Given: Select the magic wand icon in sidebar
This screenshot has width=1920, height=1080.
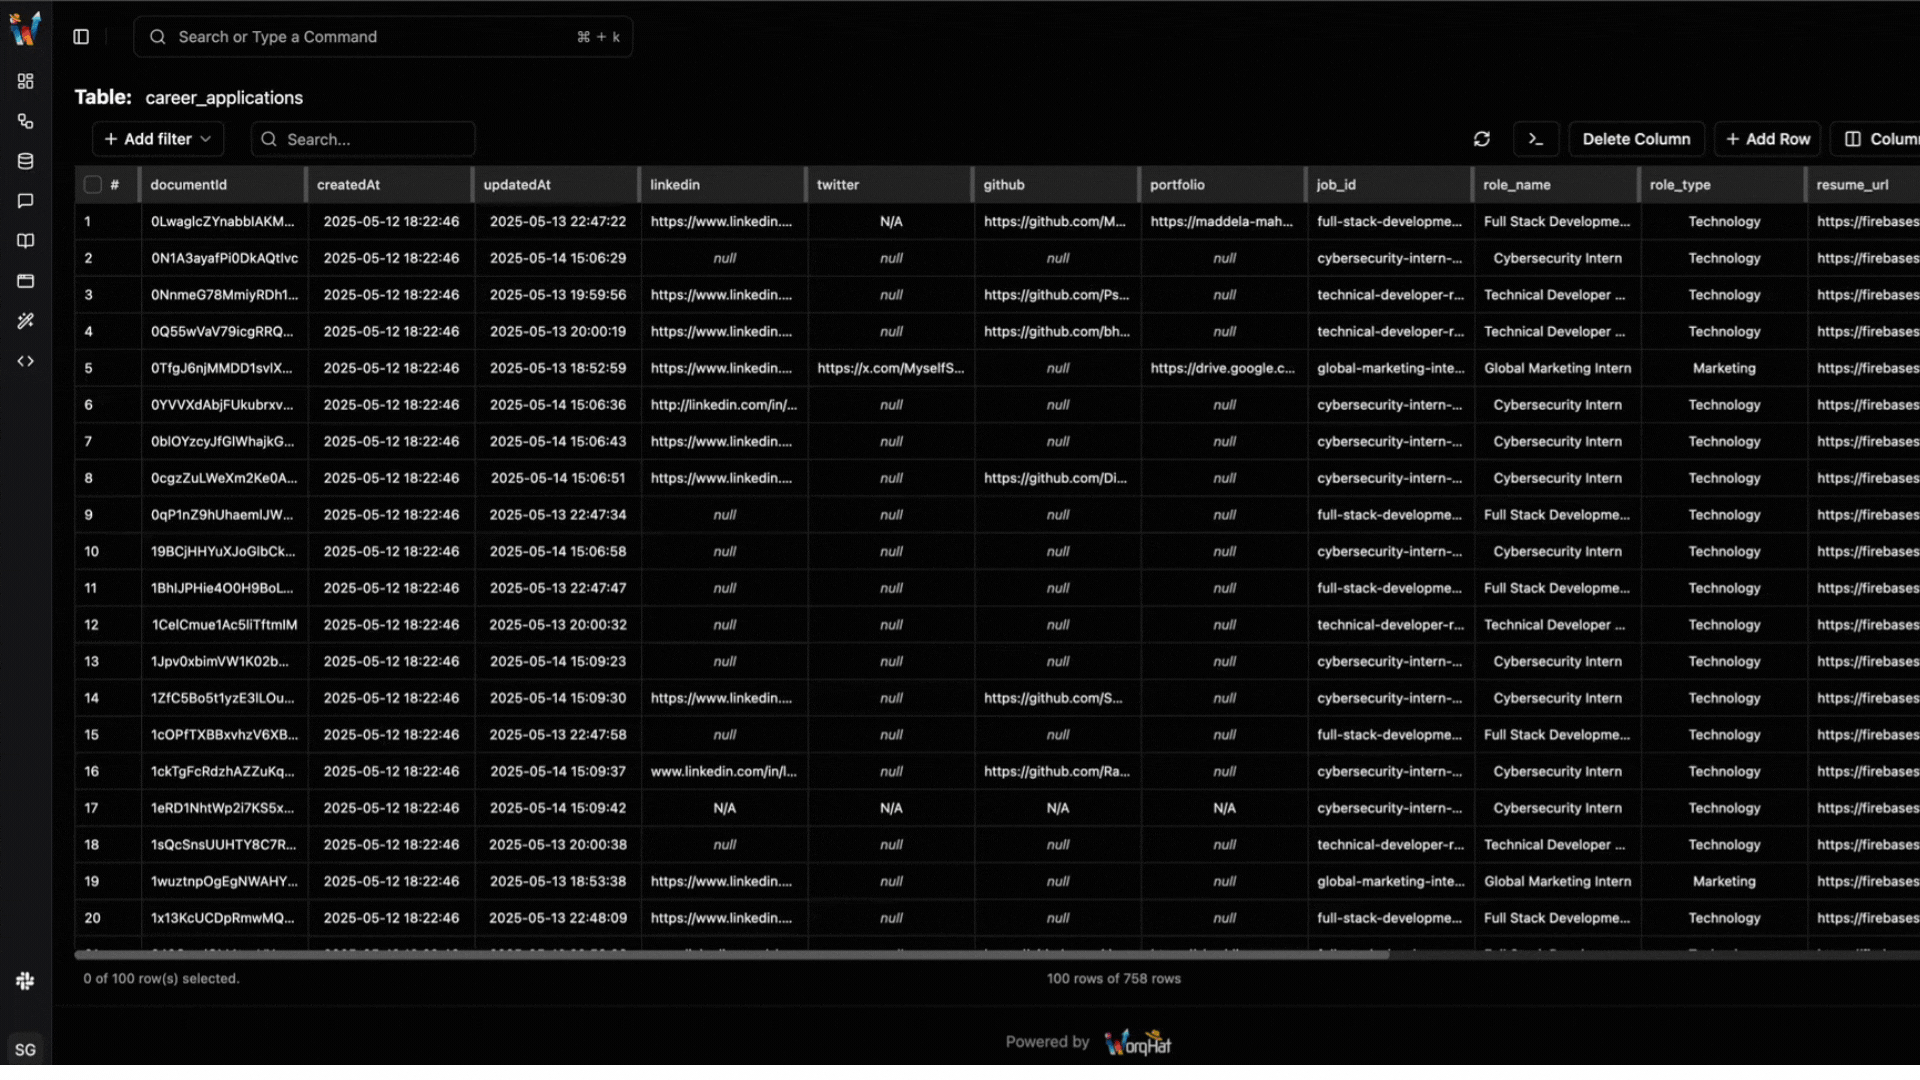Looking at the screenshot, I should (x=26, y=321).
